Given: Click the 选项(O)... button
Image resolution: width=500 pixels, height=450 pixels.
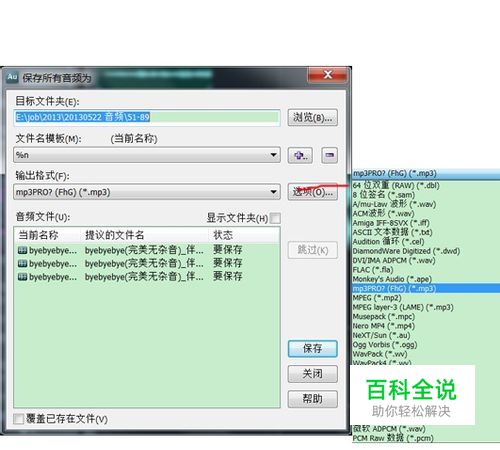Looking at the screenshot, I should point(313,192).
